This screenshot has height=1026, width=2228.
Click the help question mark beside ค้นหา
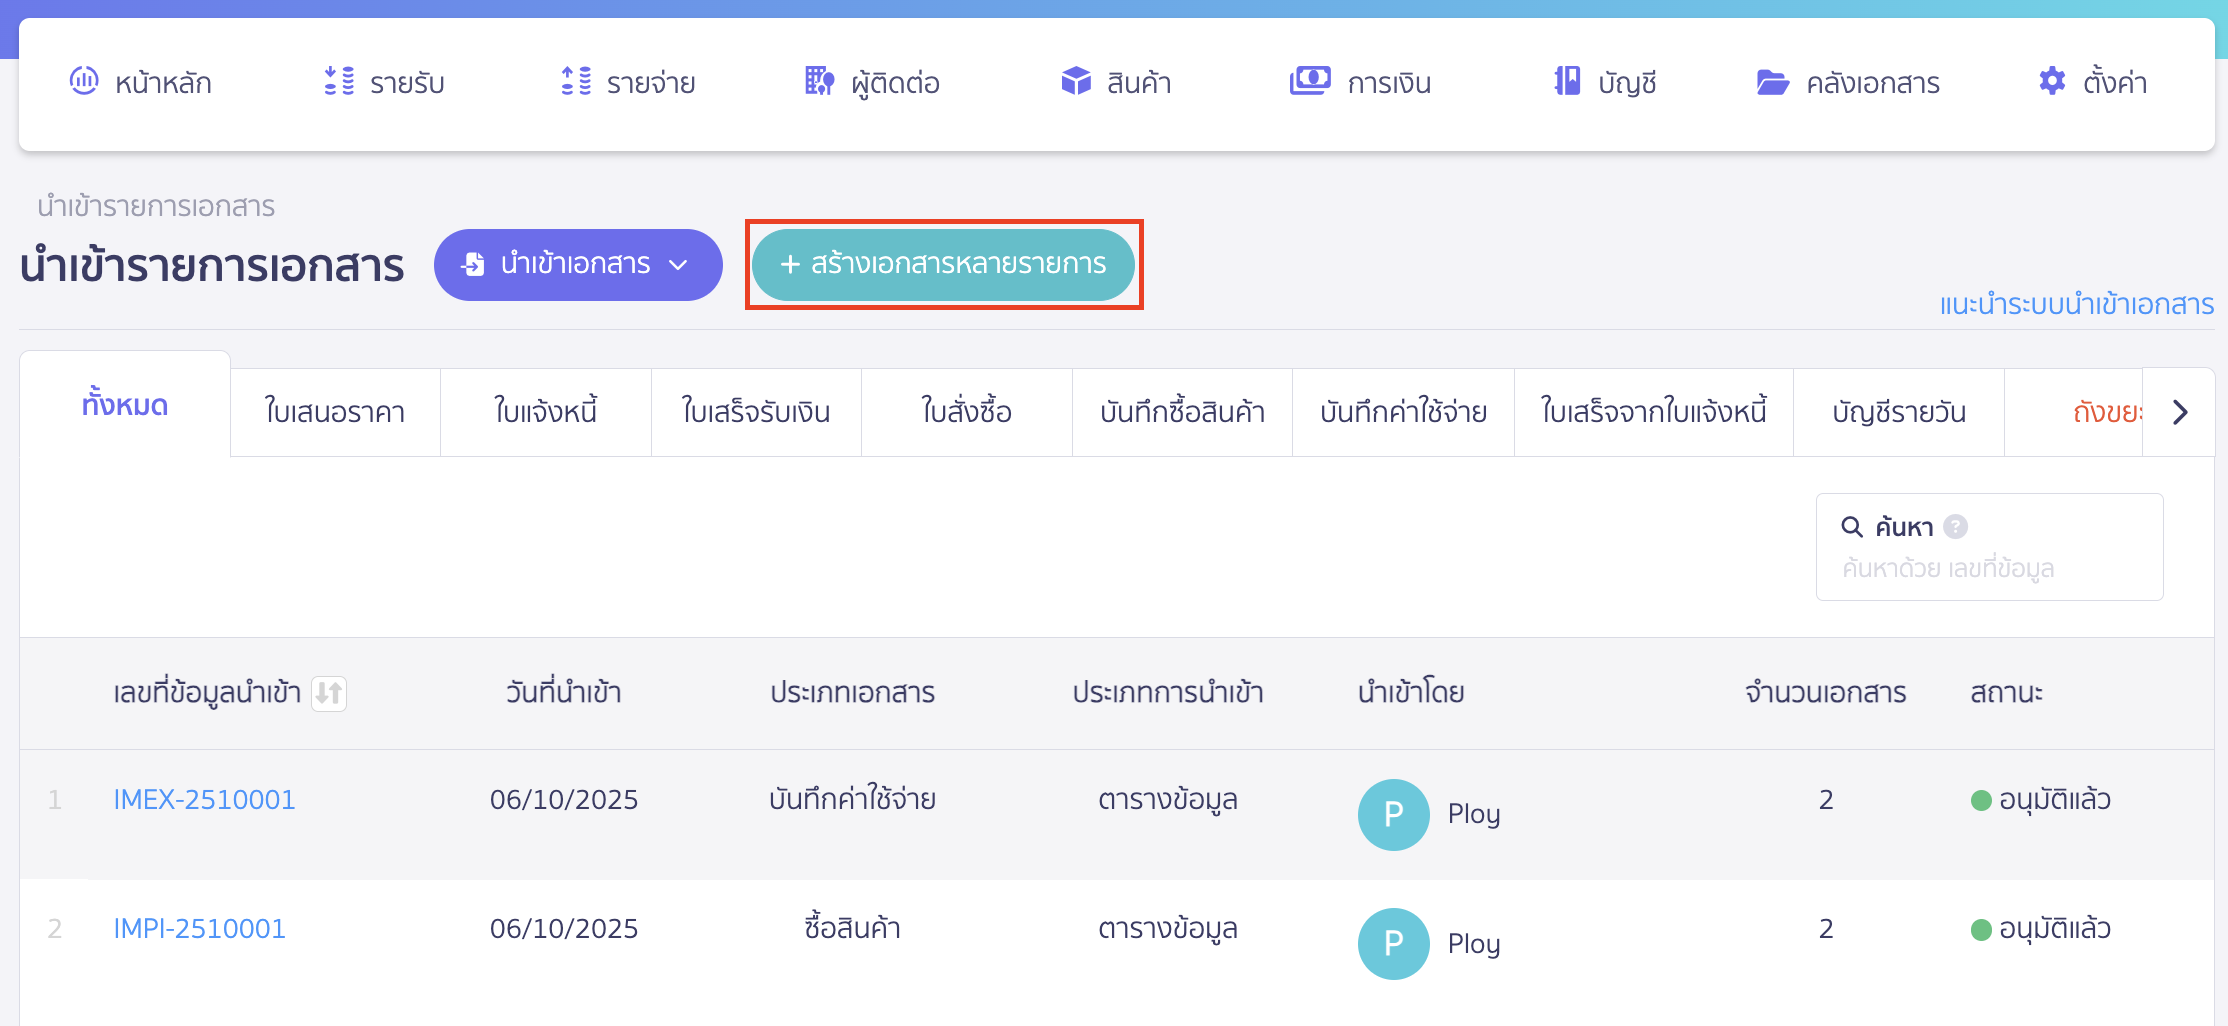[1957, 527]
